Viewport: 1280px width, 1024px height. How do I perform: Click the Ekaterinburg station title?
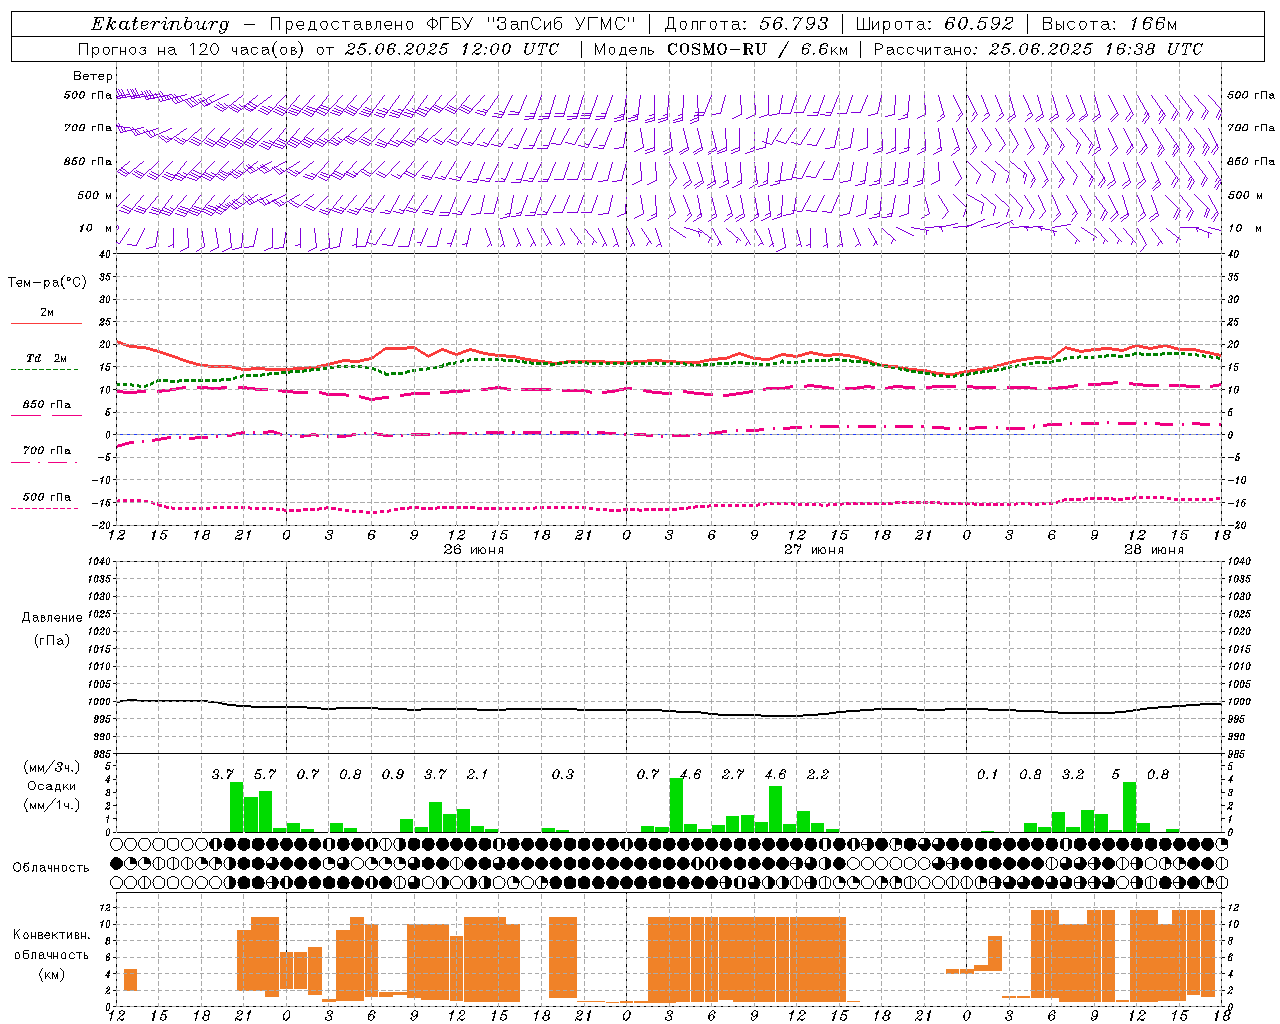pos(160,24)
